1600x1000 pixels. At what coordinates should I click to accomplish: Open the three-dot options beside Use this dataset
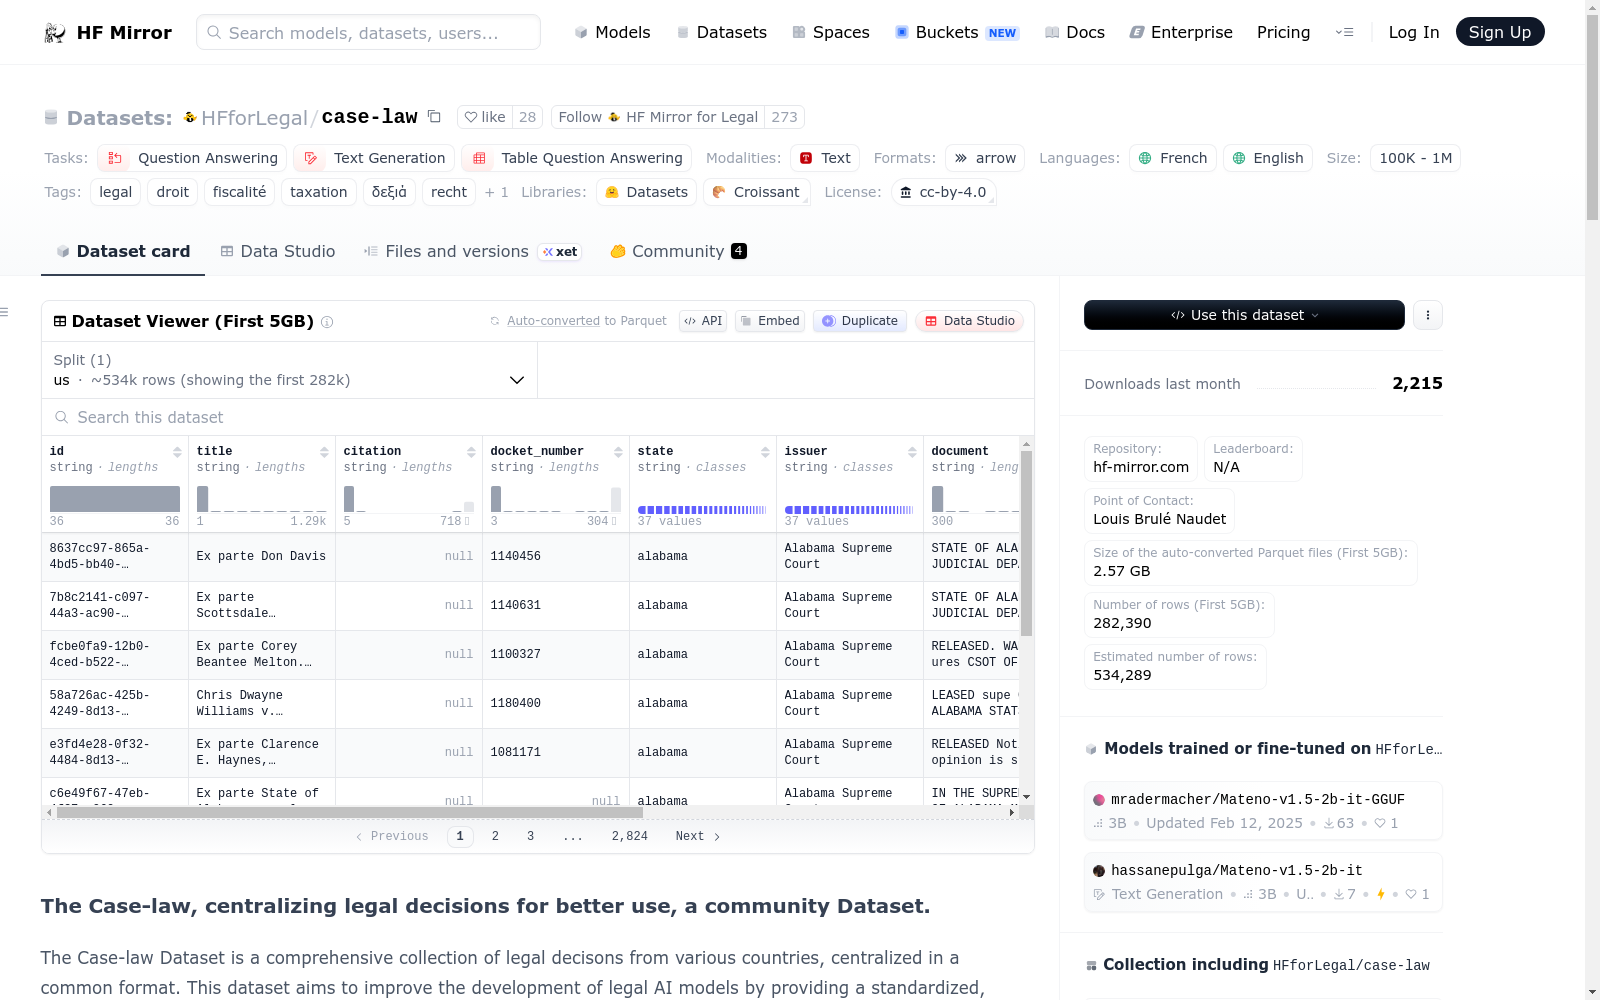tap(1428, 315)
